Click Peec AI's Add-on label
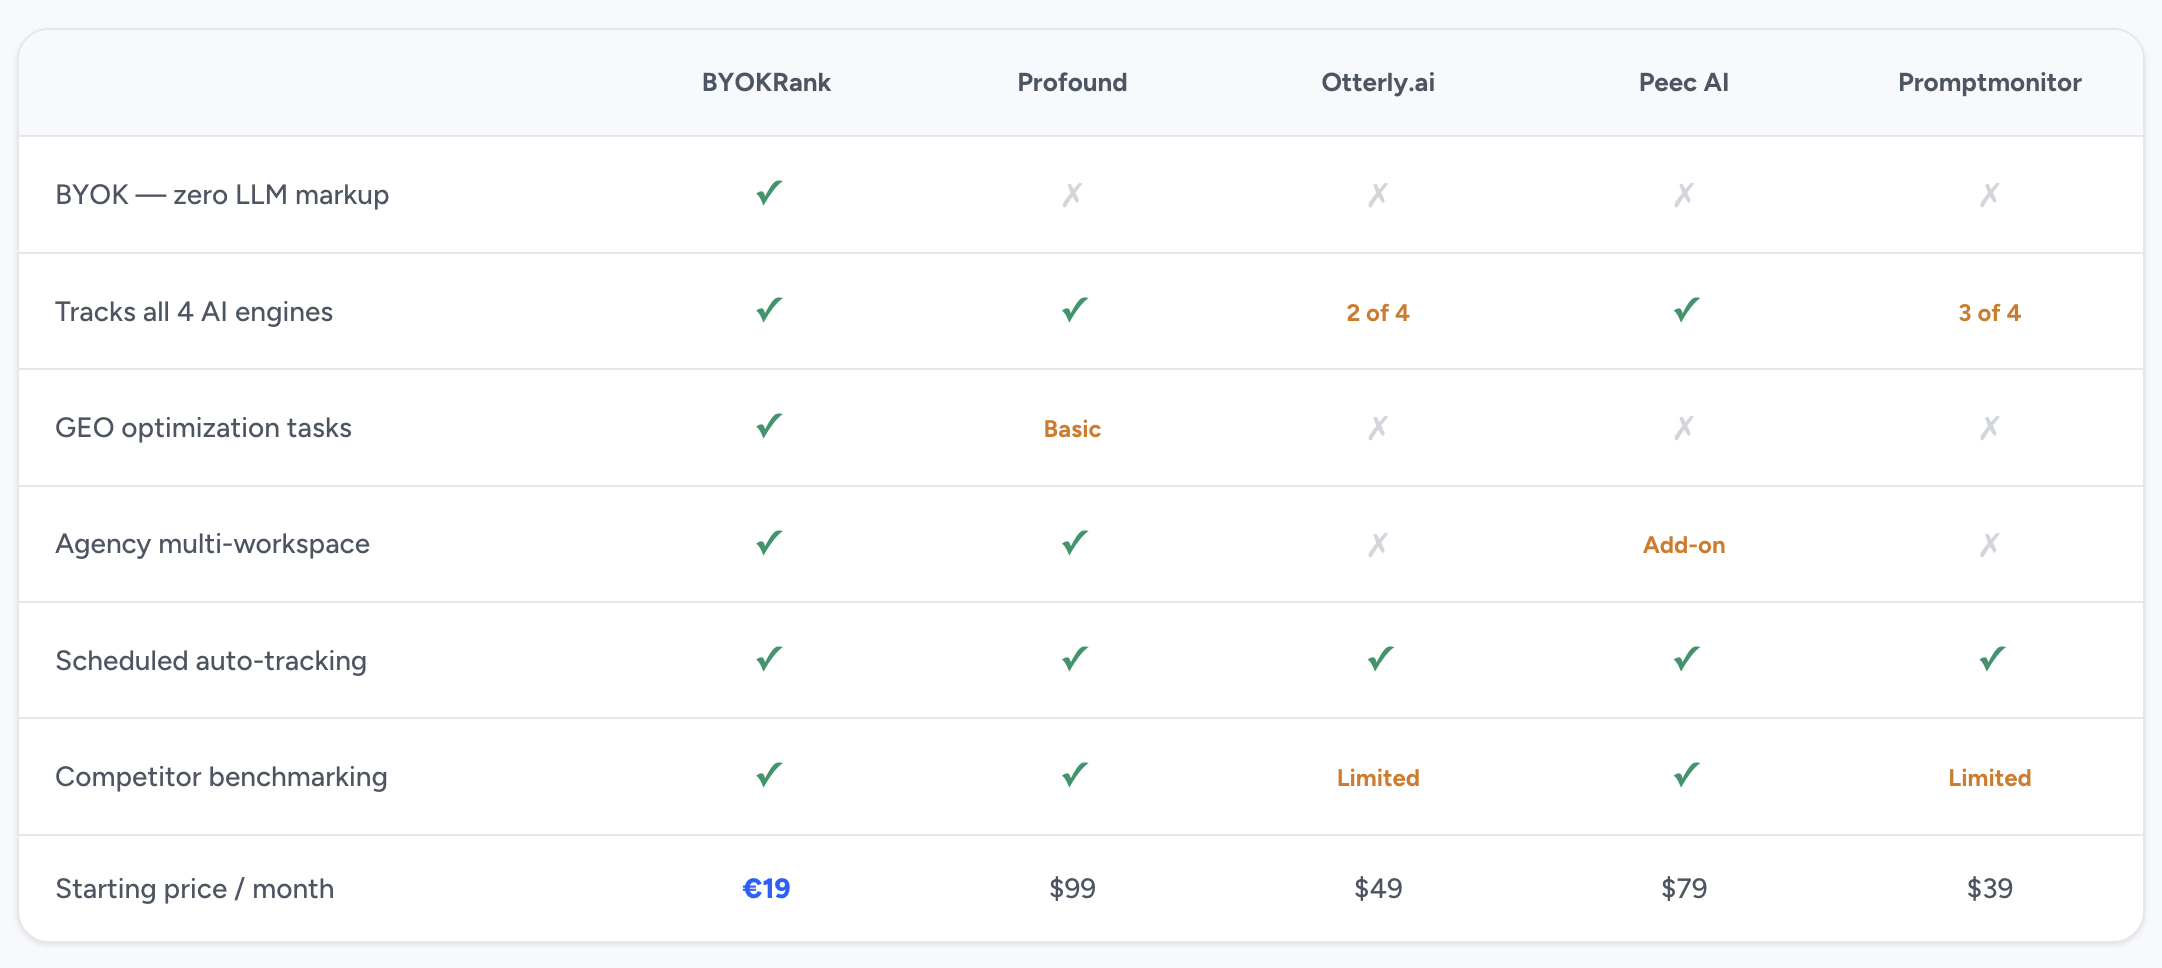The image size is (2162, 968). point(1684,545)
